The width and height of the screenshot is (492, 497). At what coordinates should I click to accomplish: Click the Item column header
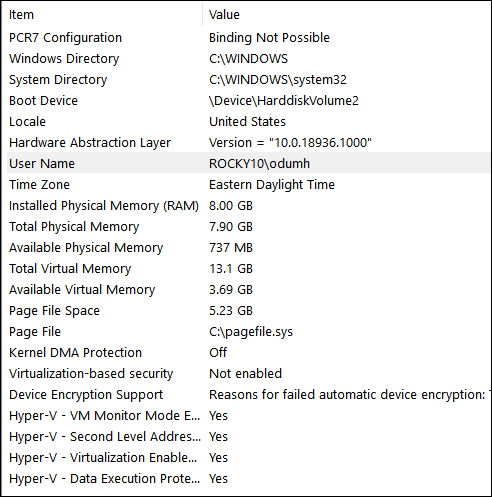[105, 15]
